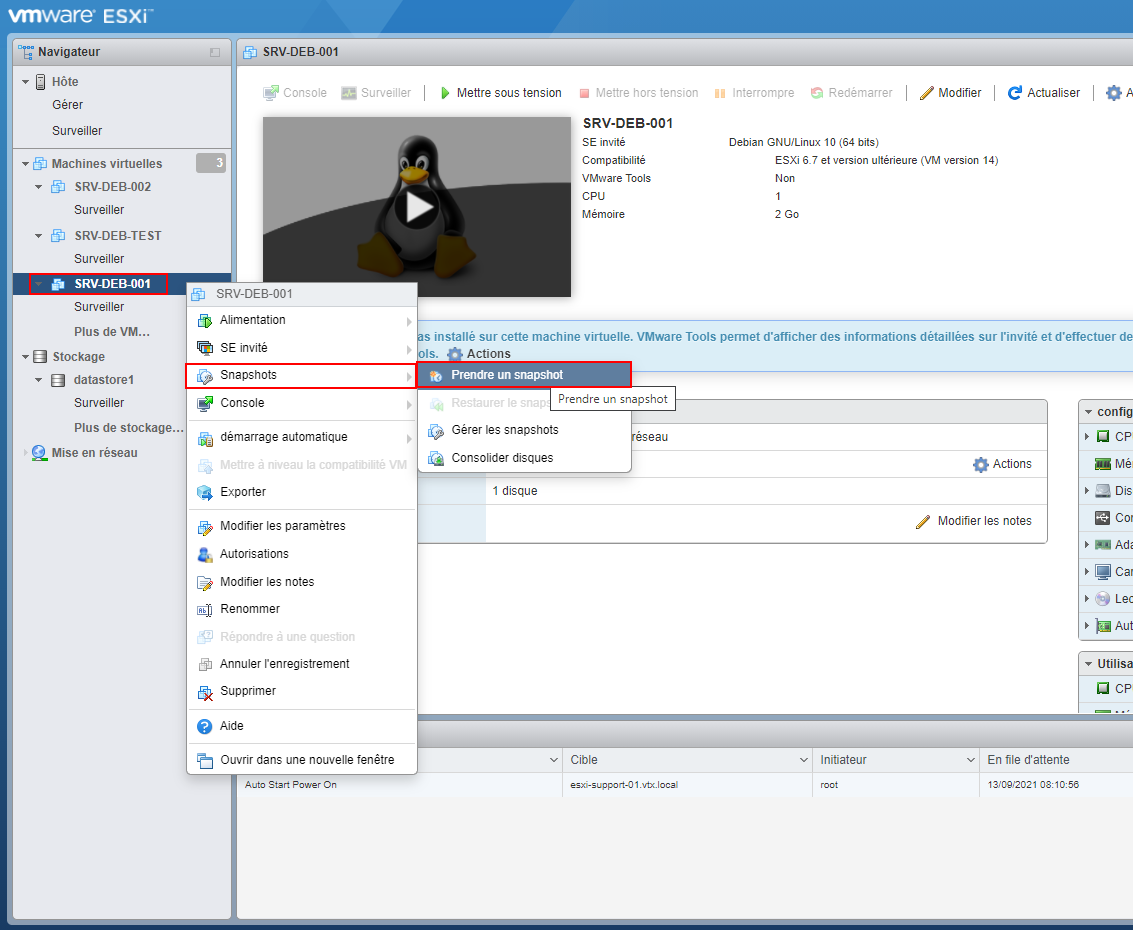This screenshot has height=930, width=1133.
Task: Open the Cible column dropdown arrow
Action: point(804,760)
